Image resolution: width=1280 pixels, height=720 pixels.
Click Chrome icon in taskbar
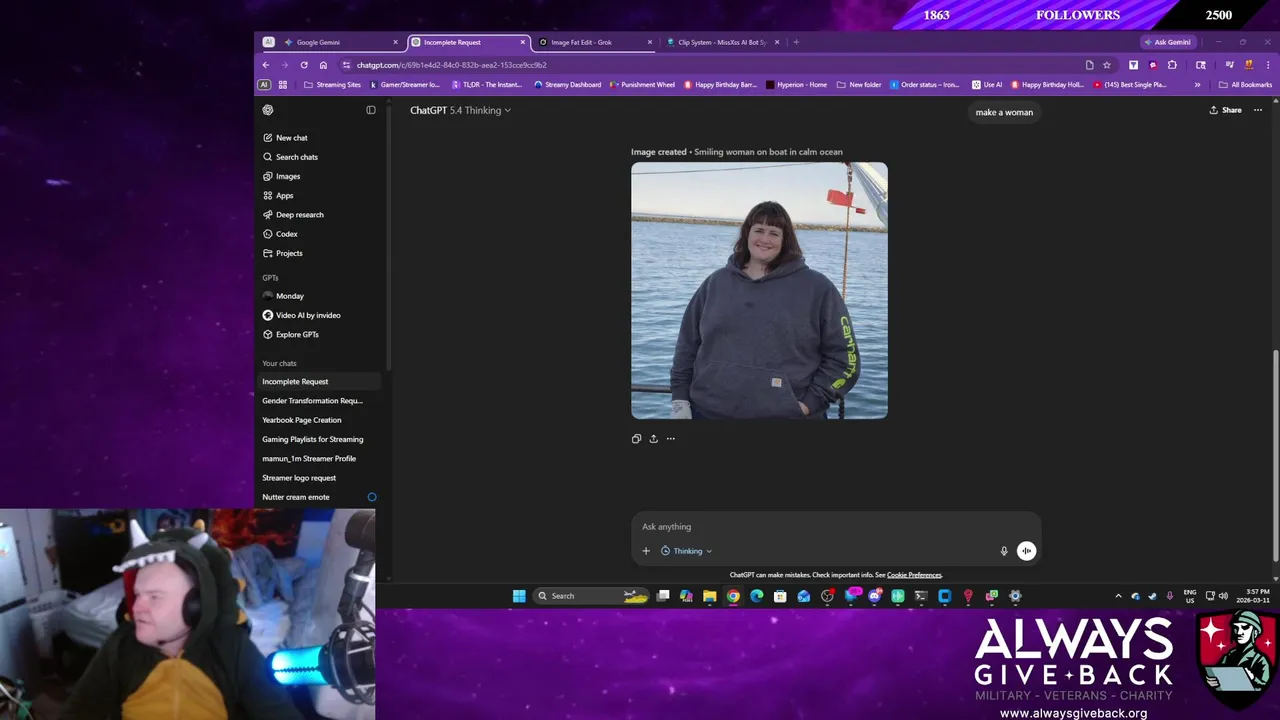point(733,596)
